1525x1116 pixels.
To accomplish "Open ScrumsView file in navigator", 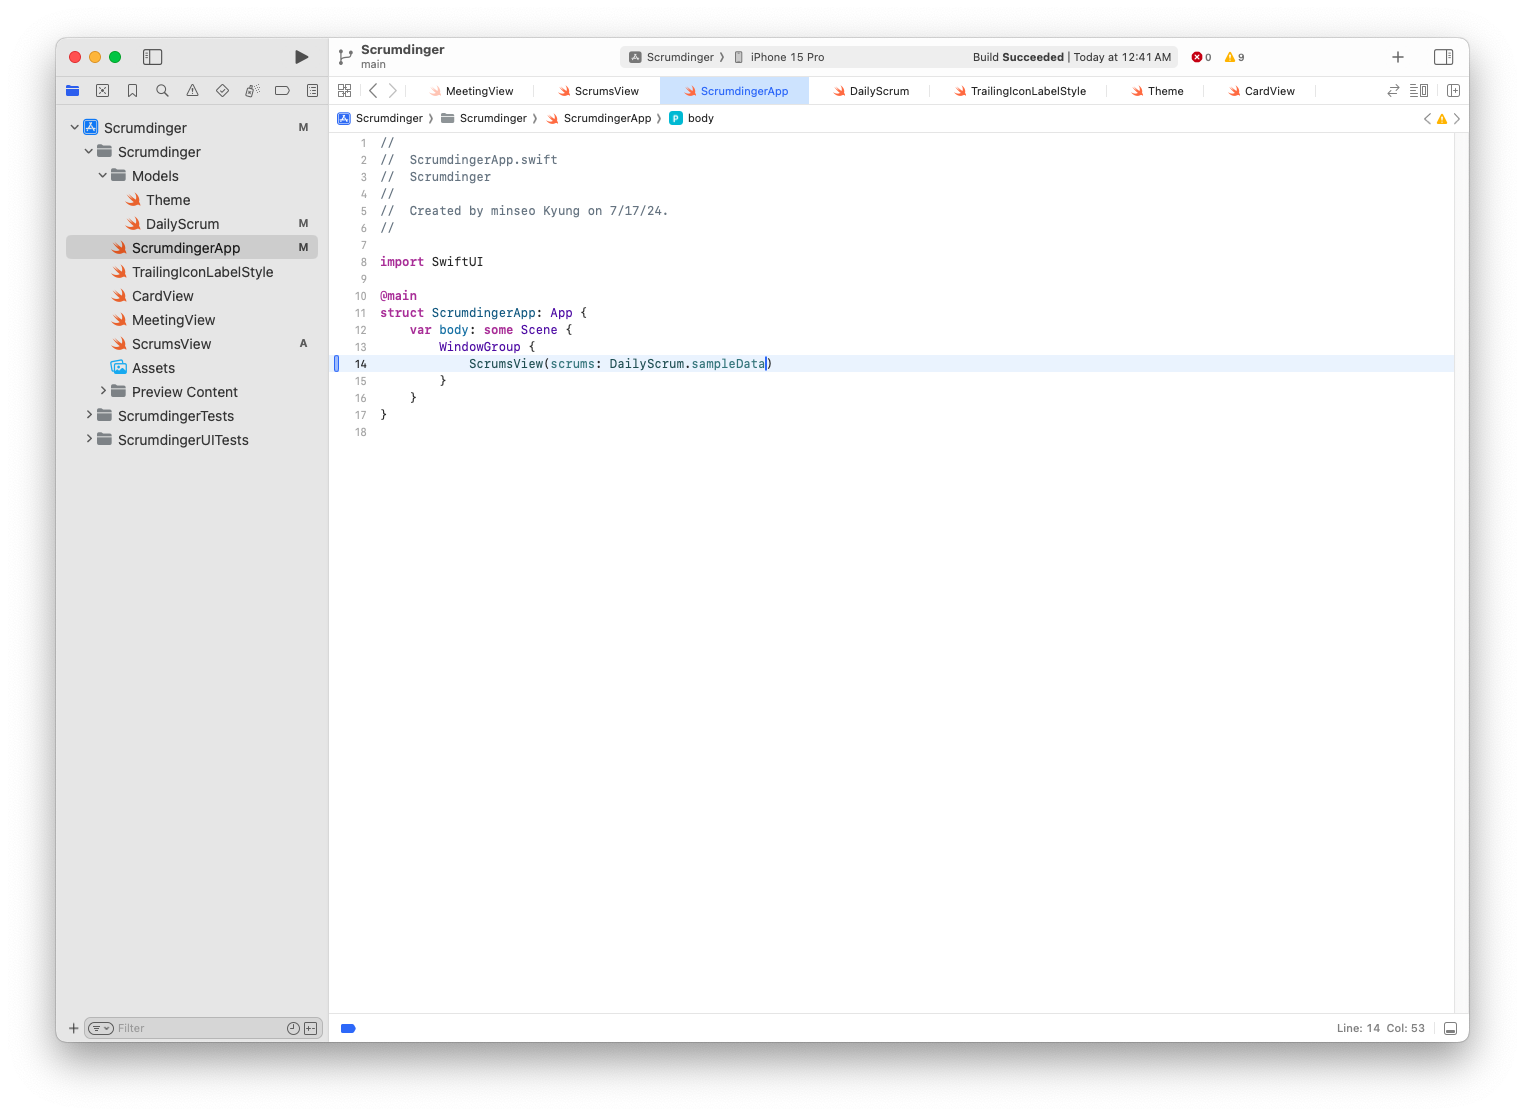I will [192, 344].
